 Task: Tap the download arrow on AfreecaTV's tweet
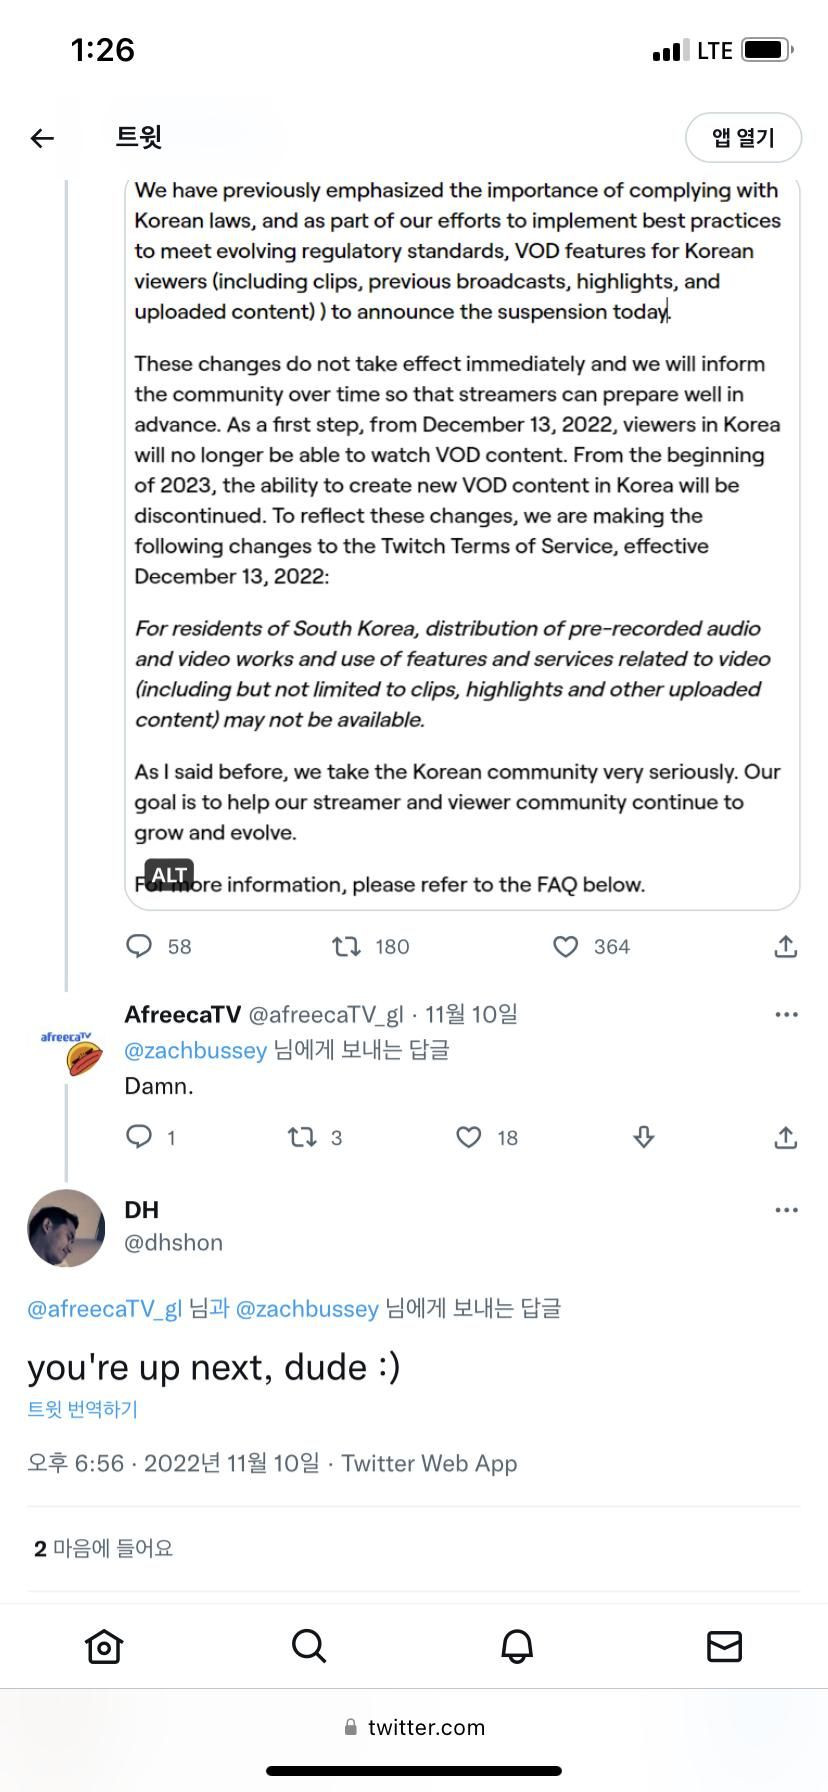click(x=644, y=1137)
